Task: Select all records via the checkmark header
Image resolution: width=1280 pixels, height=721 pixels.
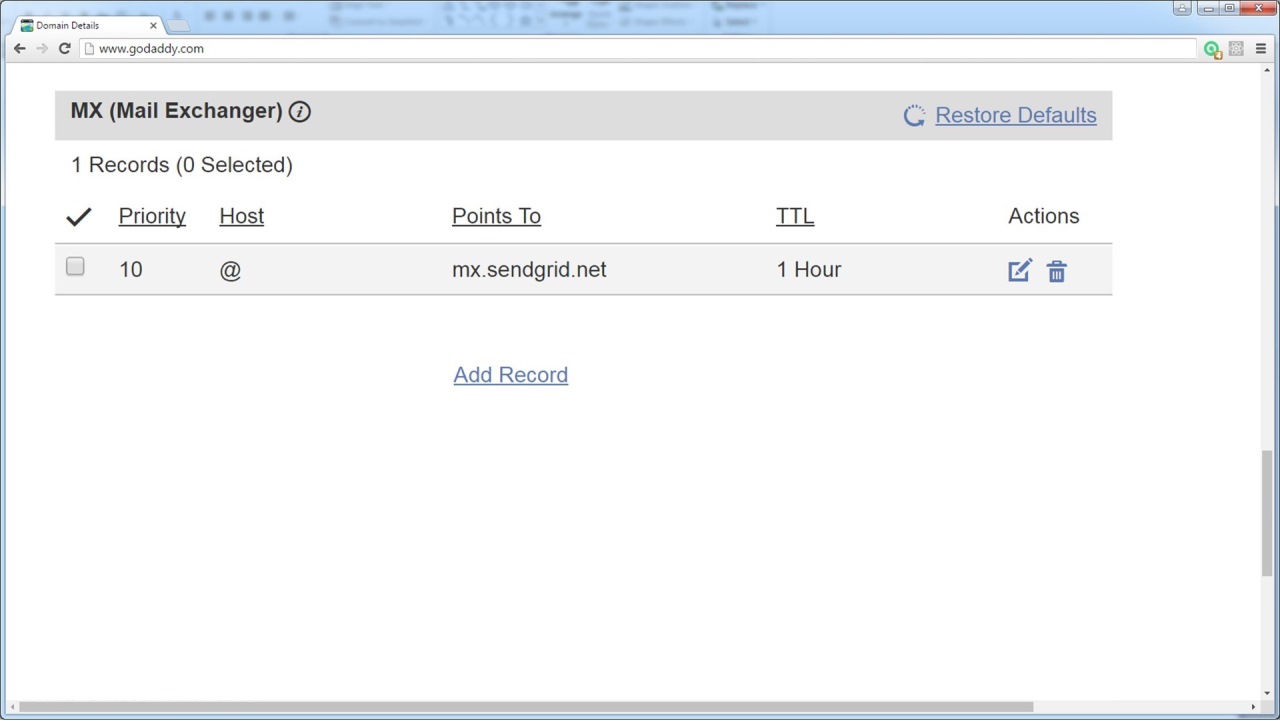Action: (79, 216)
